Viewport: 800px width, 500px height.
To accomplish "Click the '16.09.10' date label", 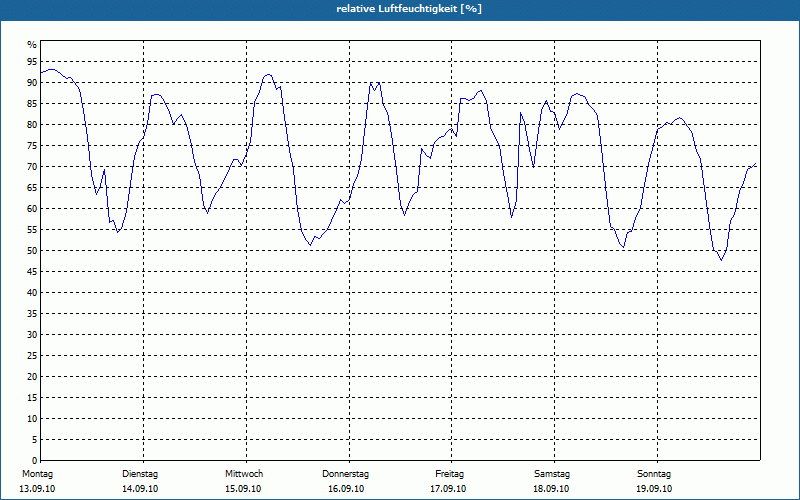I will click(346, 489).
